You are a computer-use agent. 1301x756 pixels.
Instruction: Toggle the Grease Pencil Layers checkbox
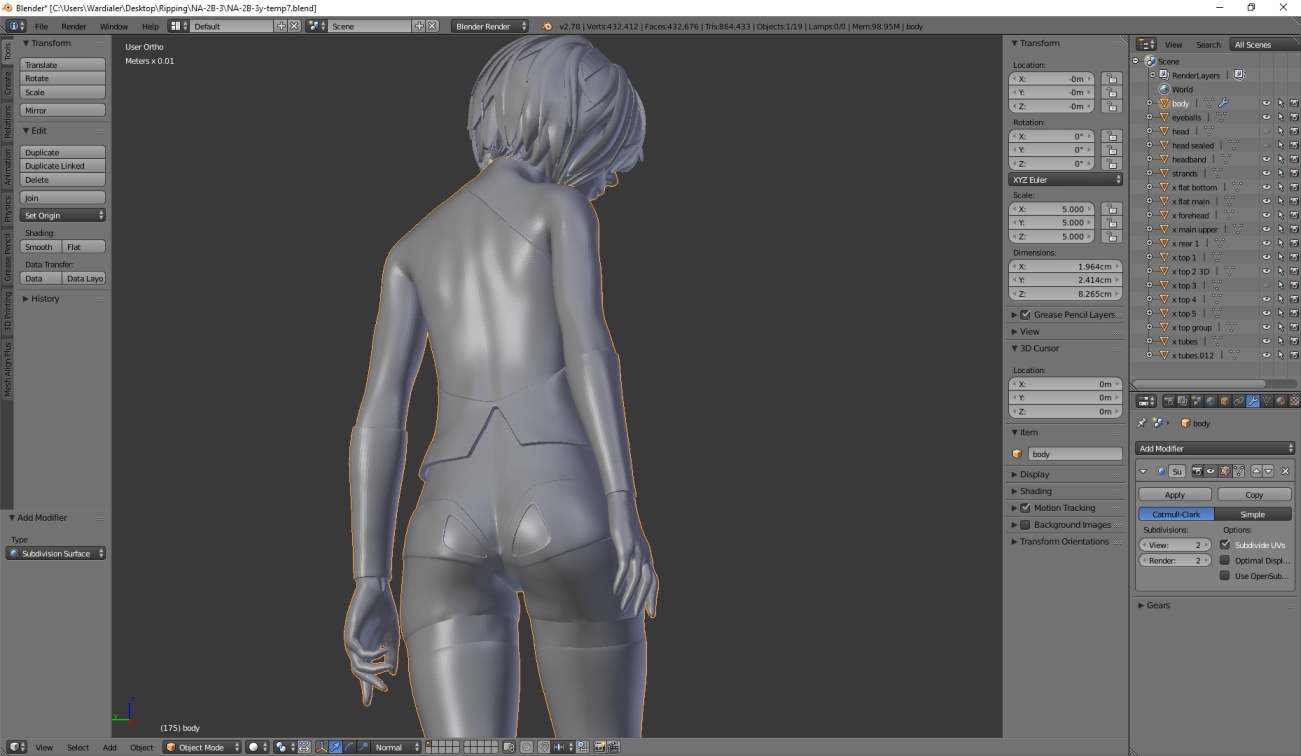pos(1025,314)
